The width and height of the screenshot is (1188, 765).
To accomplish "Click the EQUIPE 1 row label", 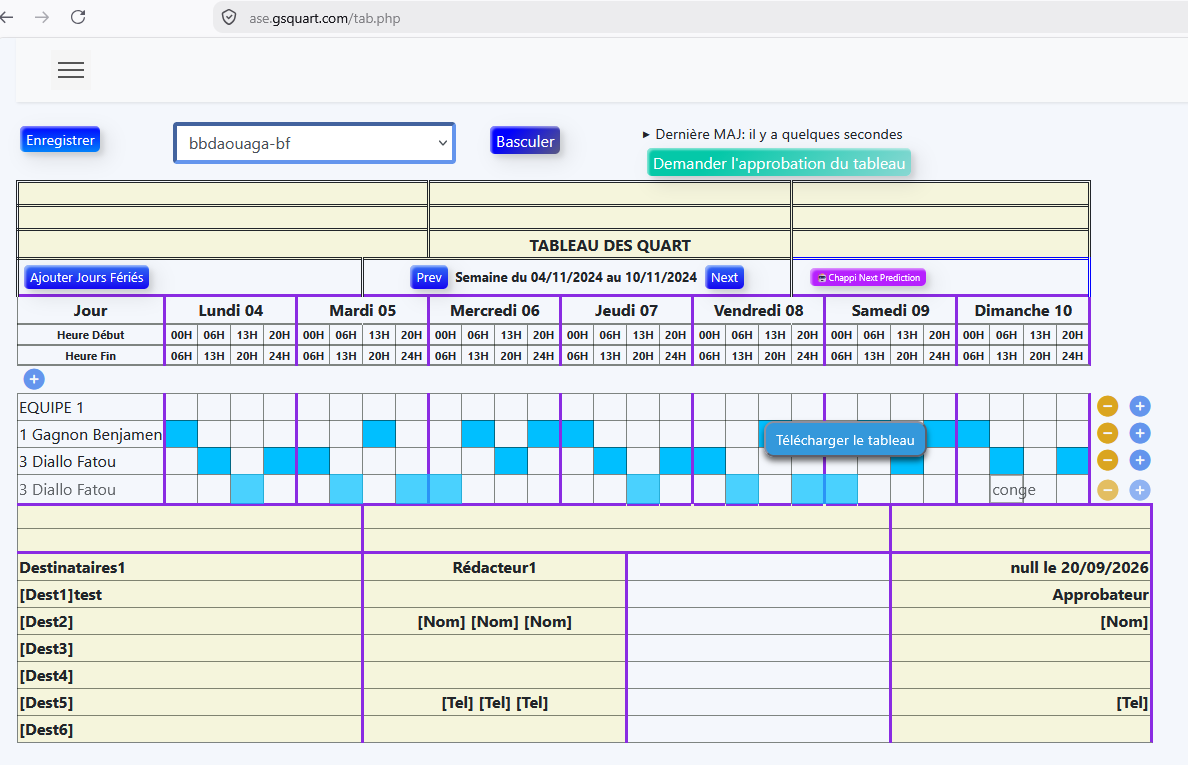I will point(52,407).
